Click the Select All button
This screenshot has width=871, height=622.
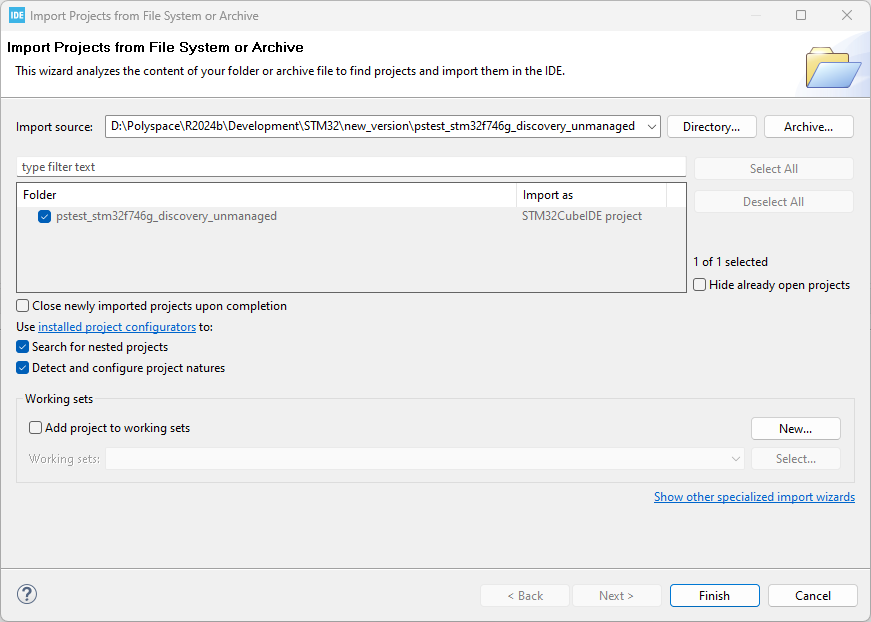click(774, 169)
